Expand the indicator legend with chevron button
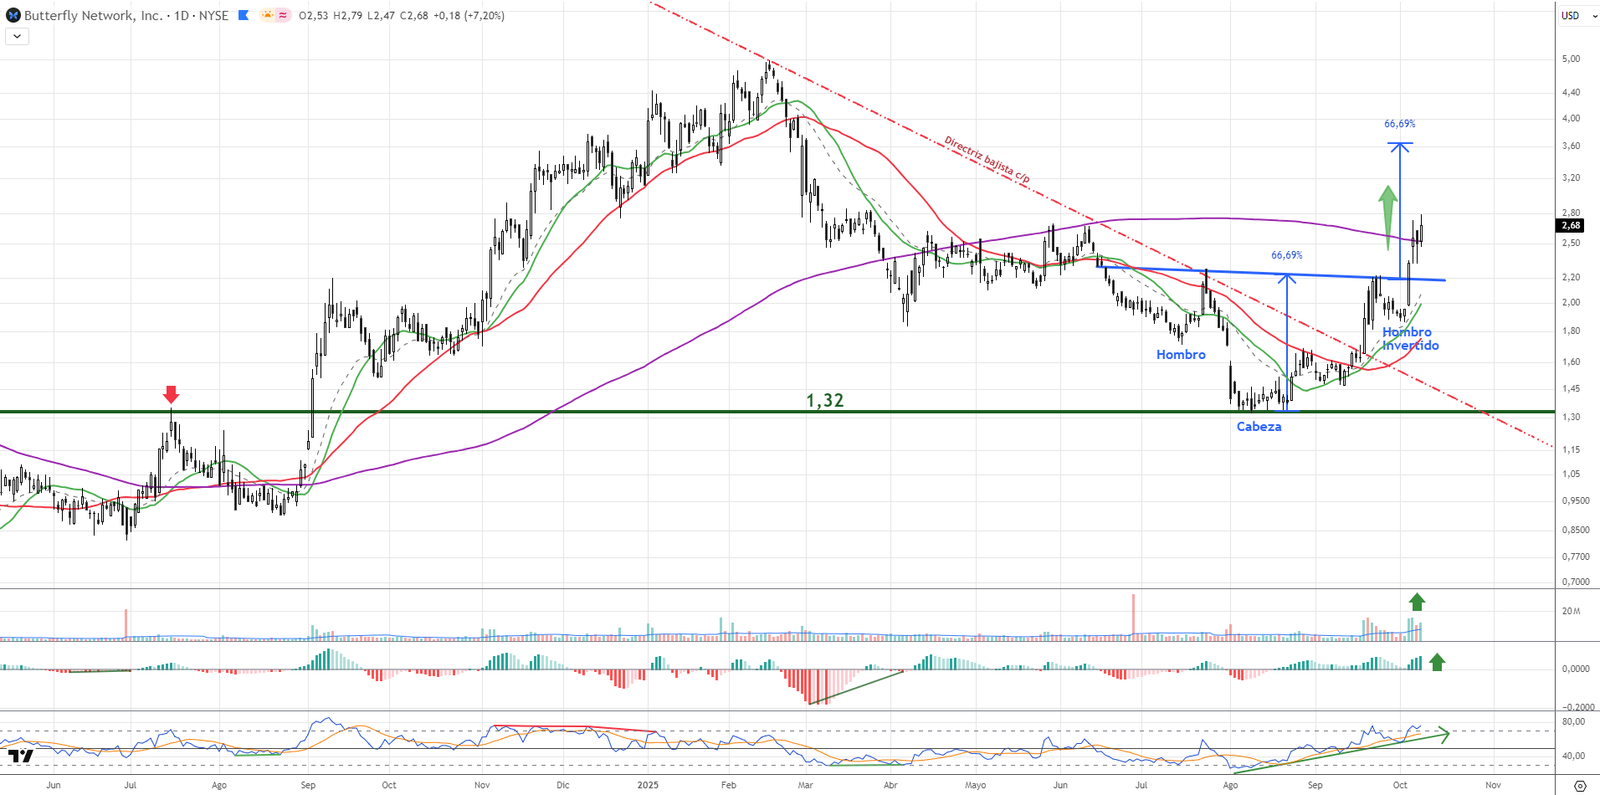Viewport: 1600px width, 795px height. [17, 36]
